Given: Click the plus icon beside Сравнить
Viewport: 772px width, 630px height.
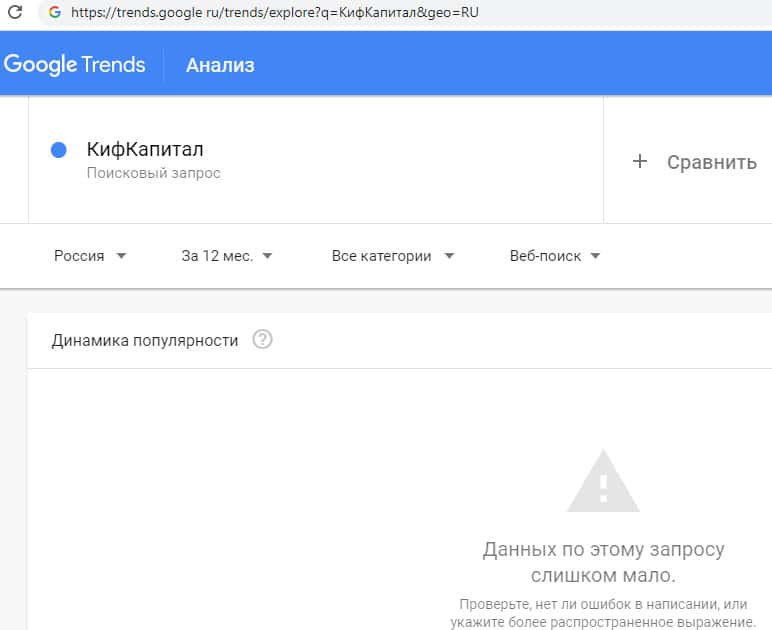Looking at the screenshot, I should [x=640, y=161].
